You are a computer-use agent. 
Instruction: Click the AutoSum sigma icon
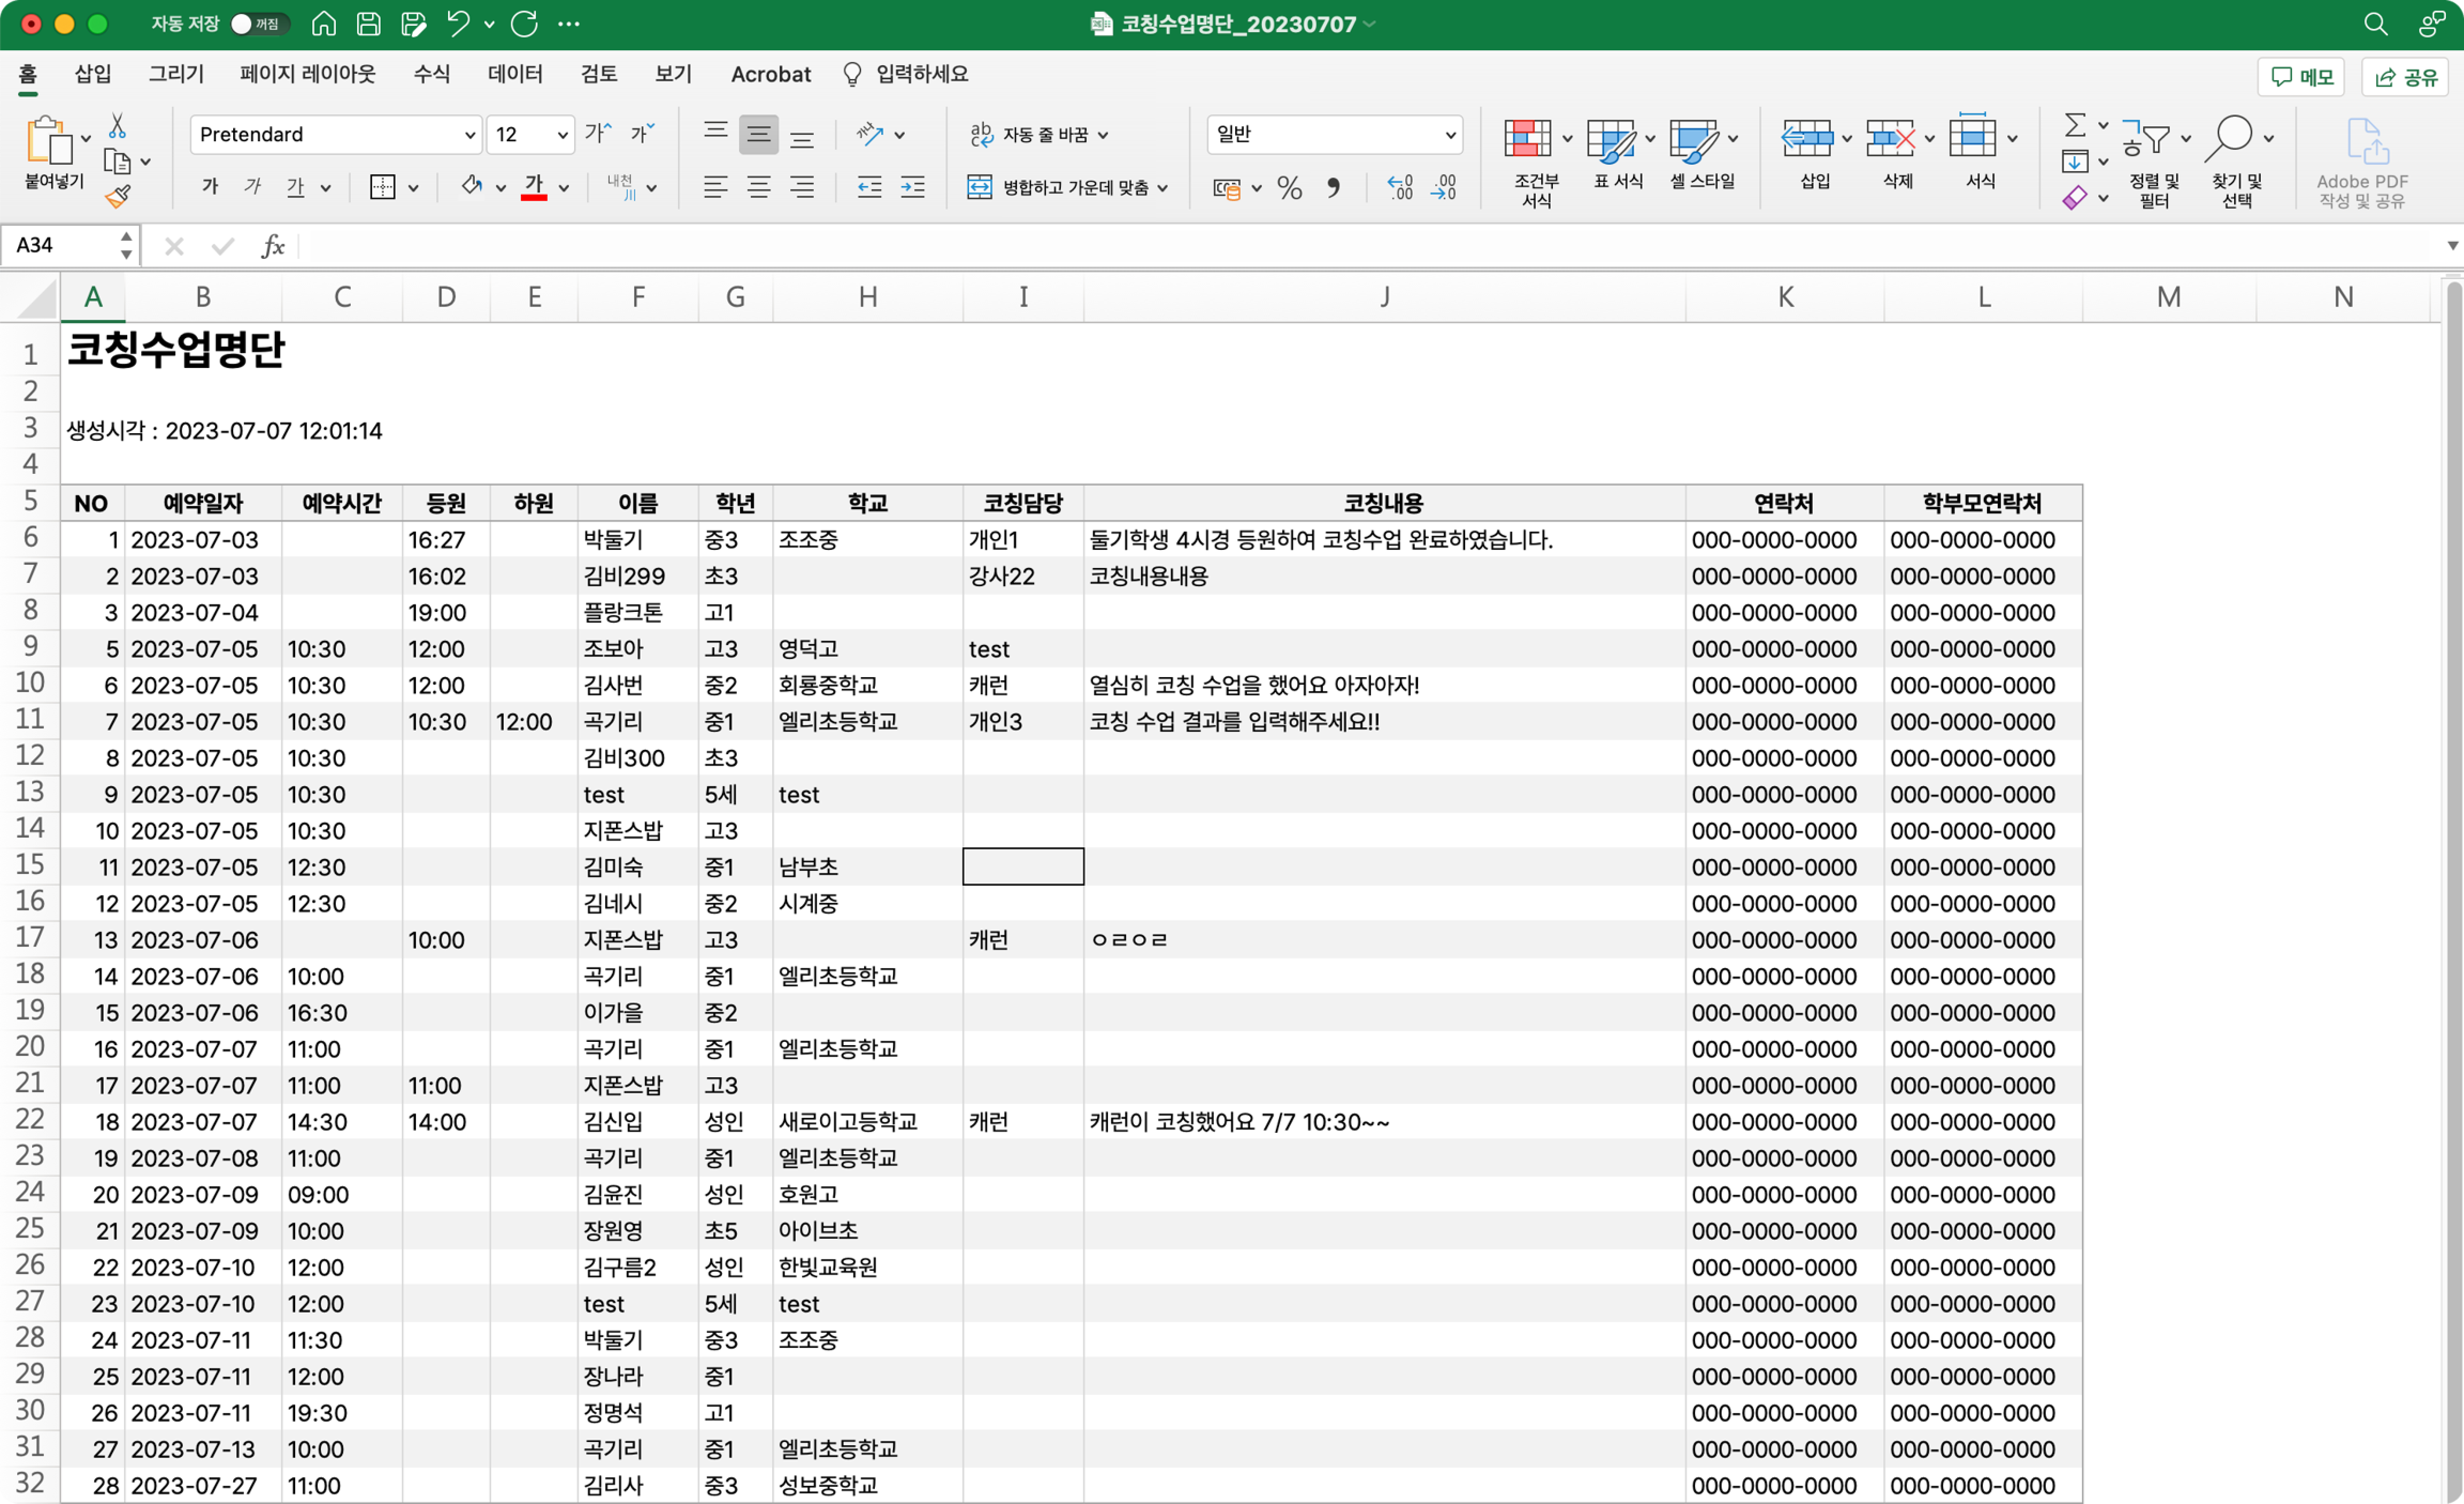coord(2075,126)
